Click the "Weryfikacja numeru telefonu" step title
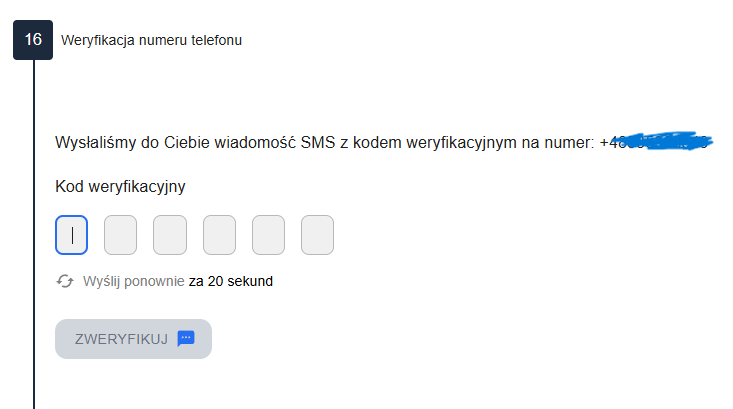 pos(151,40)
